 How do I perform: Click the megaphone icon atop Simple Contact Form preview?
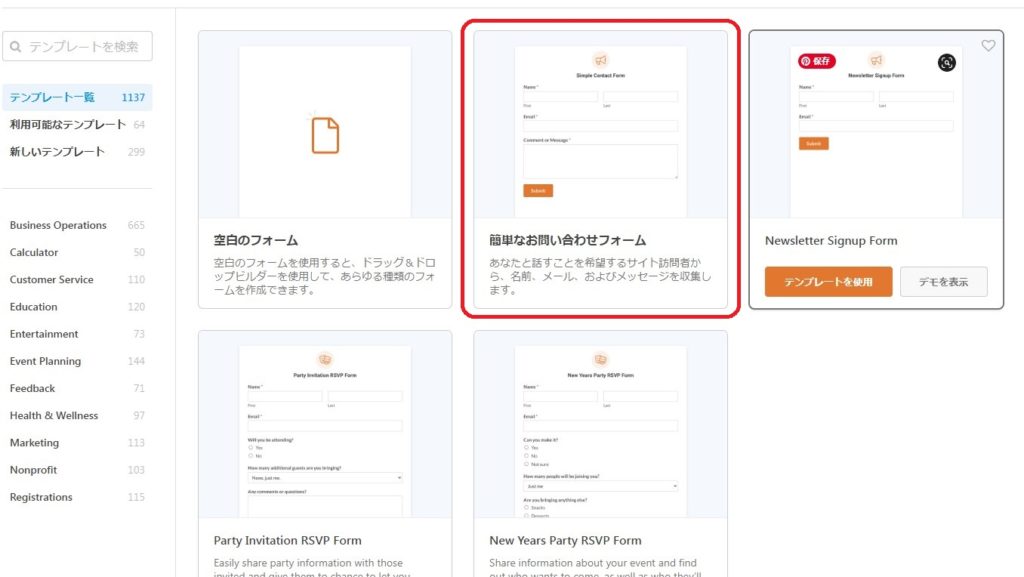point(600,60)
